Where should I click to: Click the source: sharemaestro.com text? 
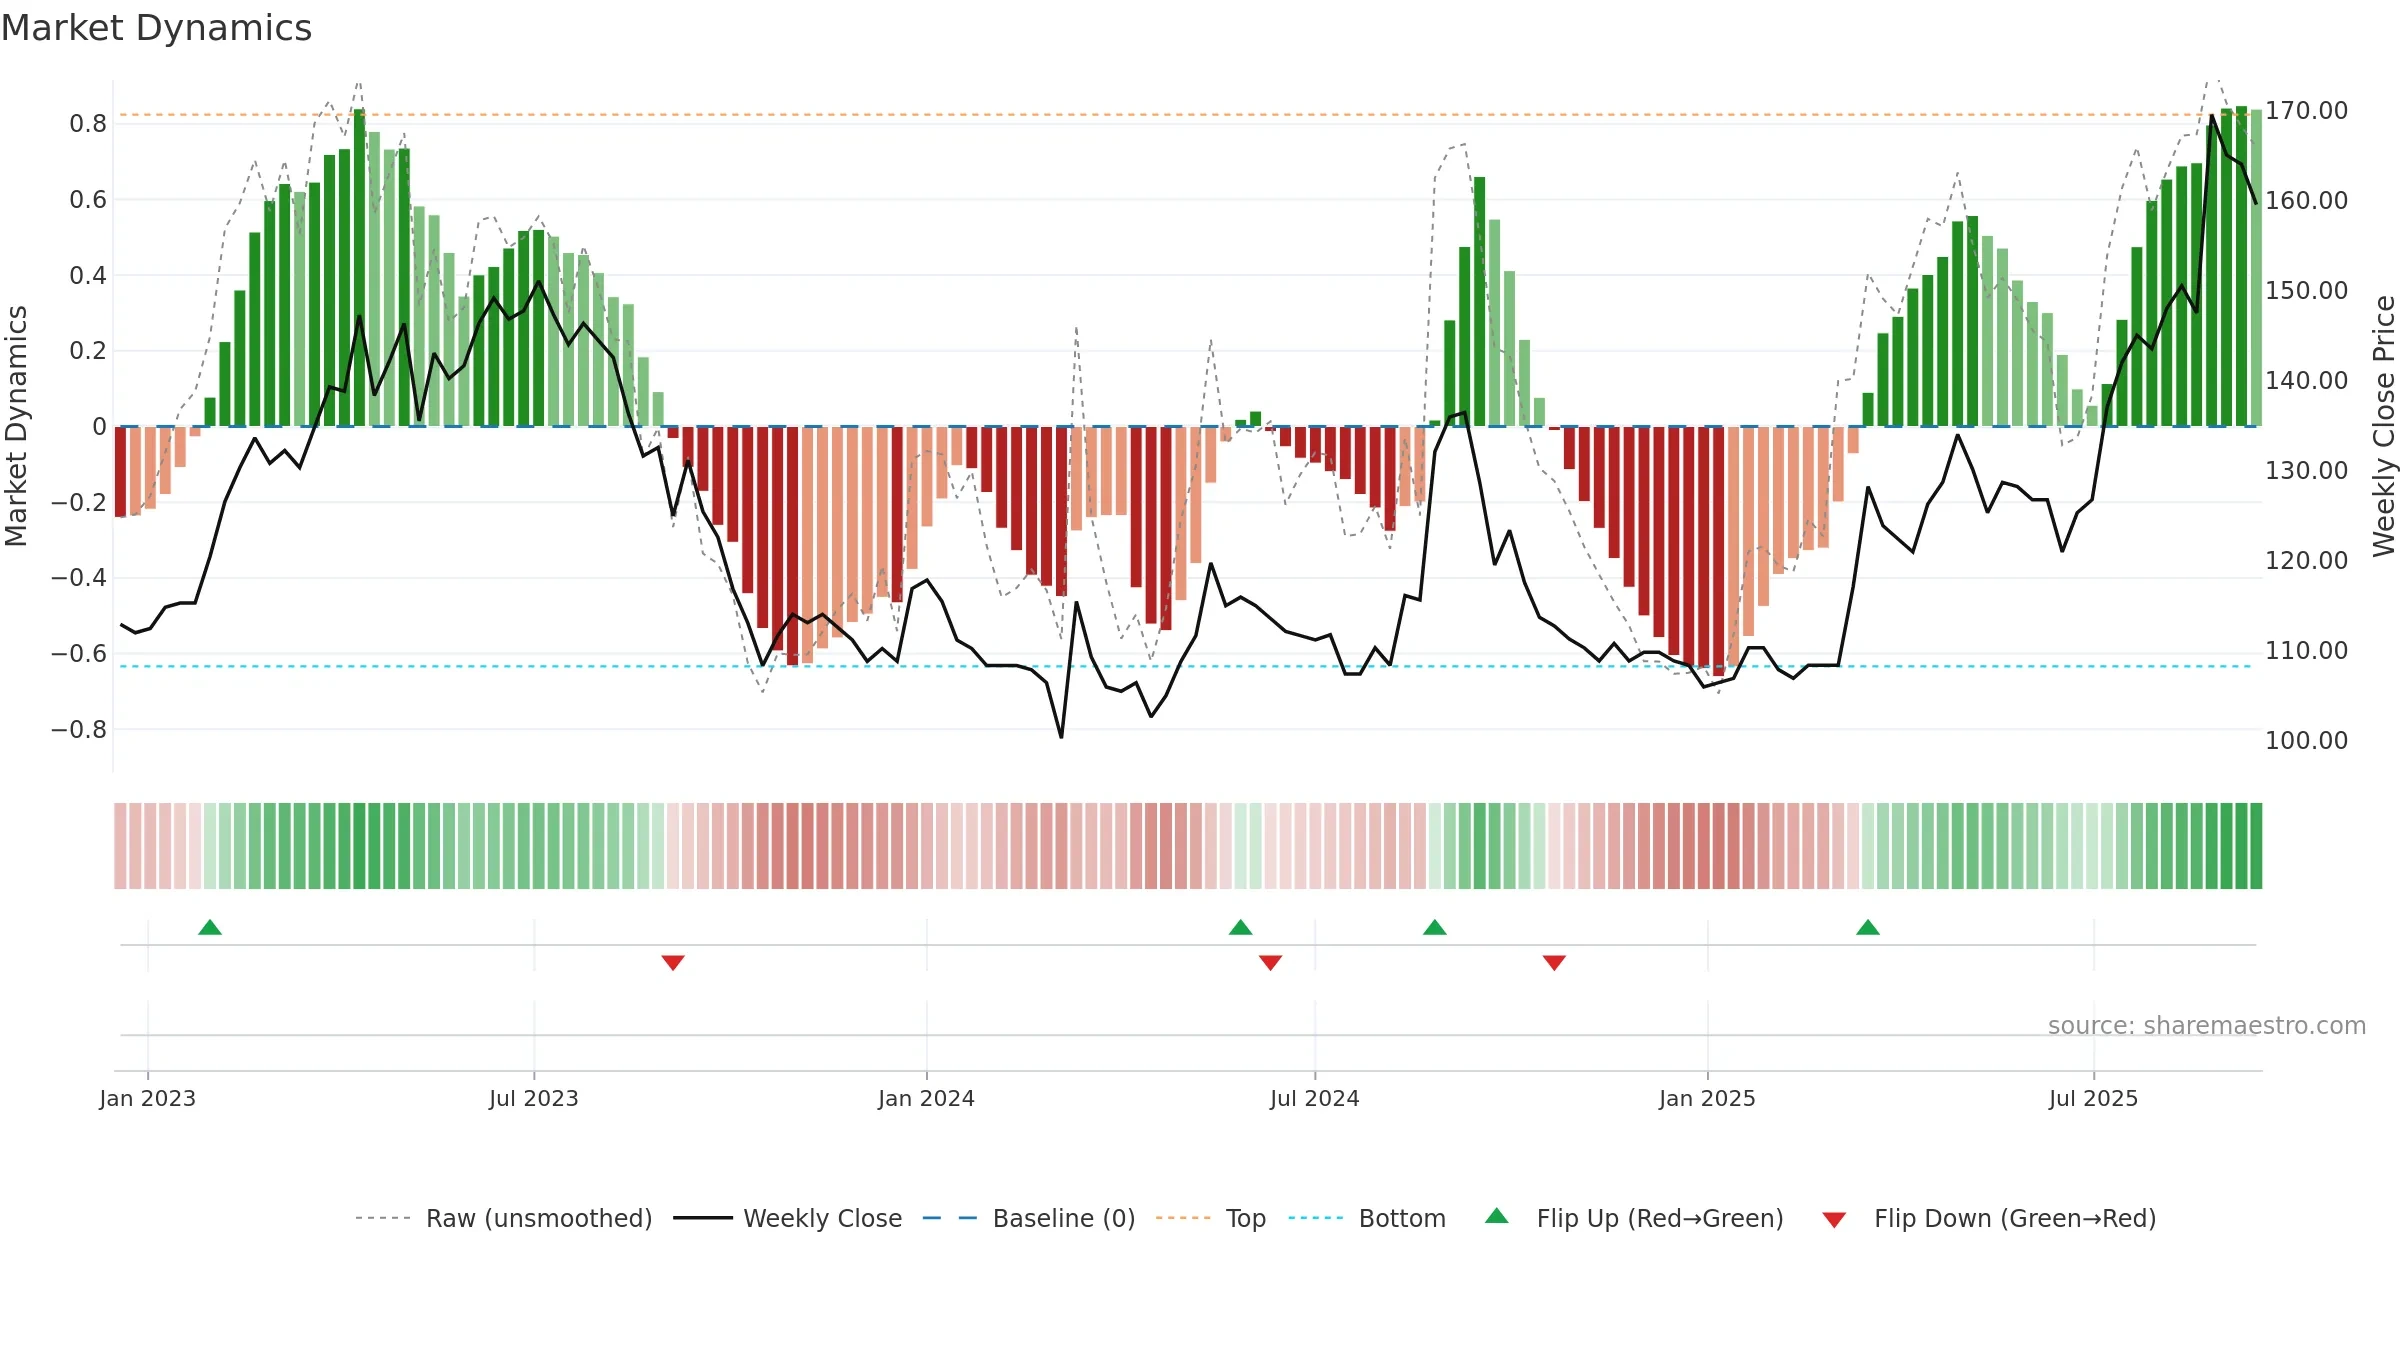2207,1025
